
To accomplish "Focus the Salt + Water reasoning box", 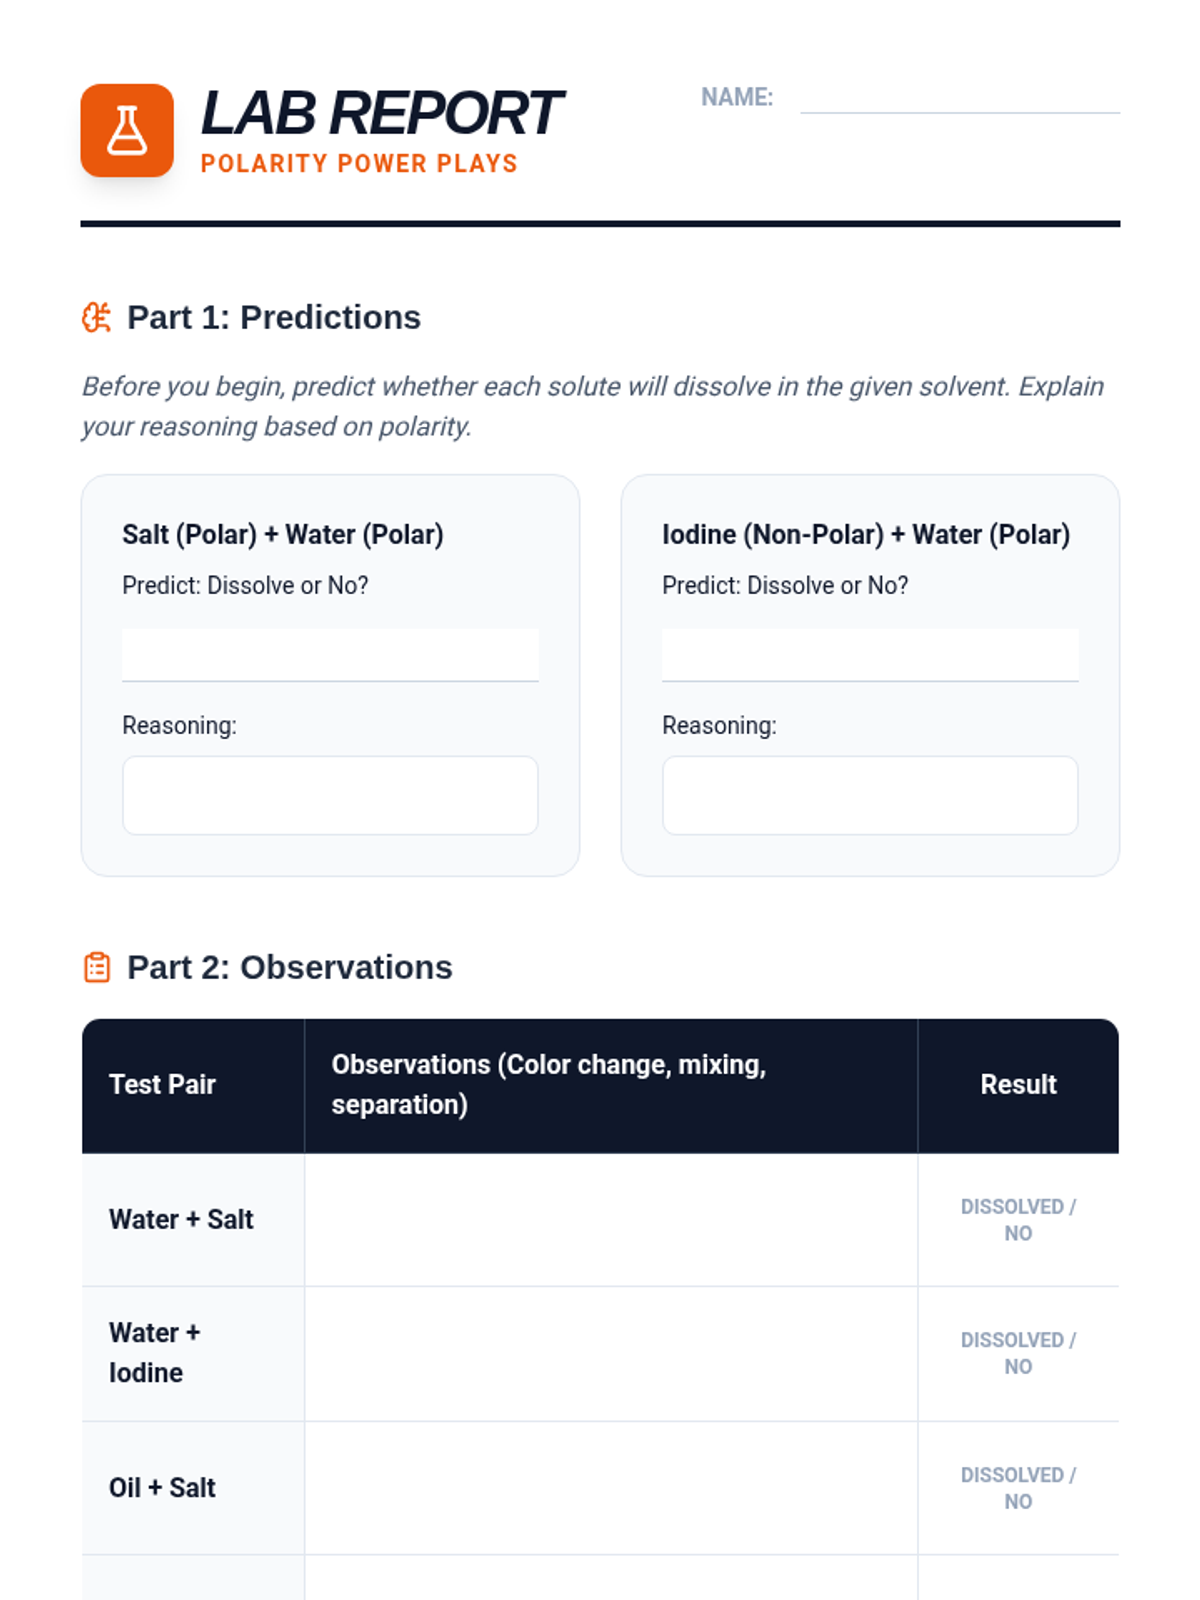I will [x=330, y=796].
